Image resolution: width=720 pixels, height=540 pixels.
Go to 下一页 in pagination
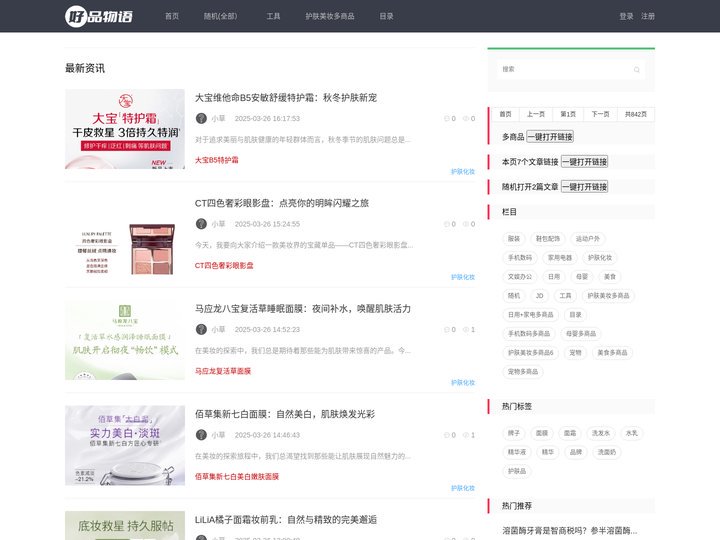(600, 114)
